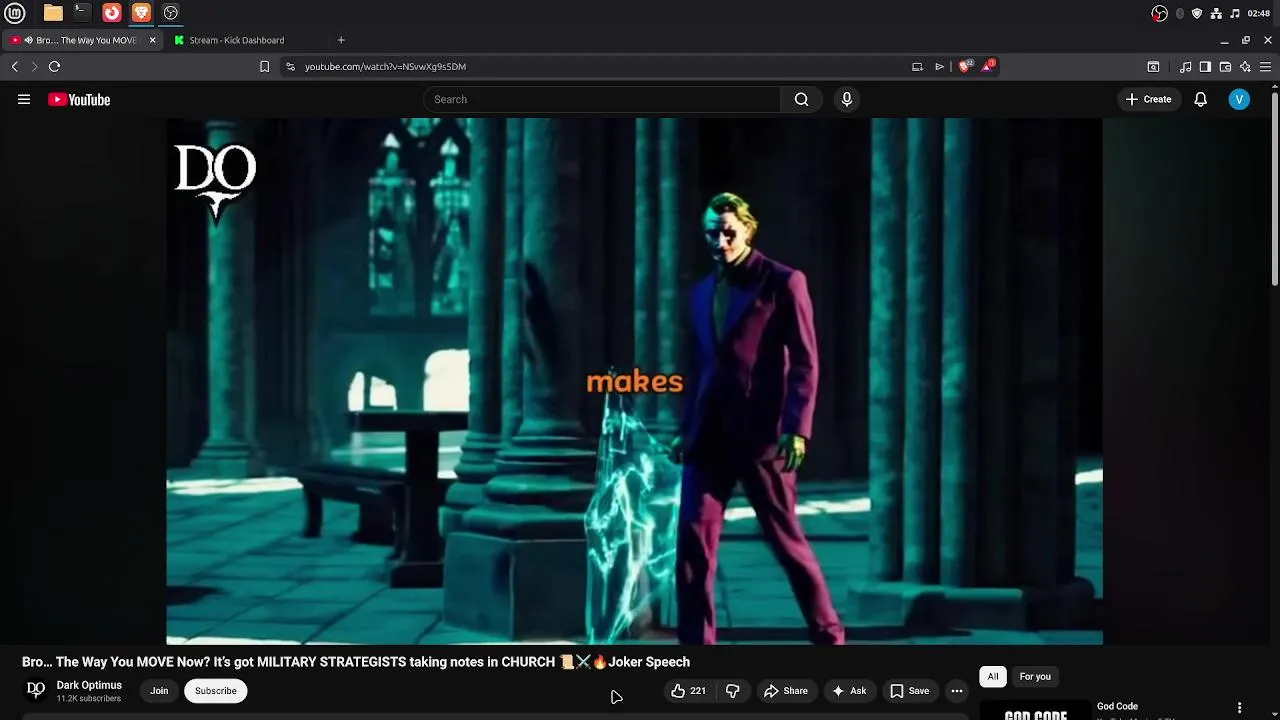Screen dimensions: 1280x720
Task: Ask about this video
Action: click(849, 690)
